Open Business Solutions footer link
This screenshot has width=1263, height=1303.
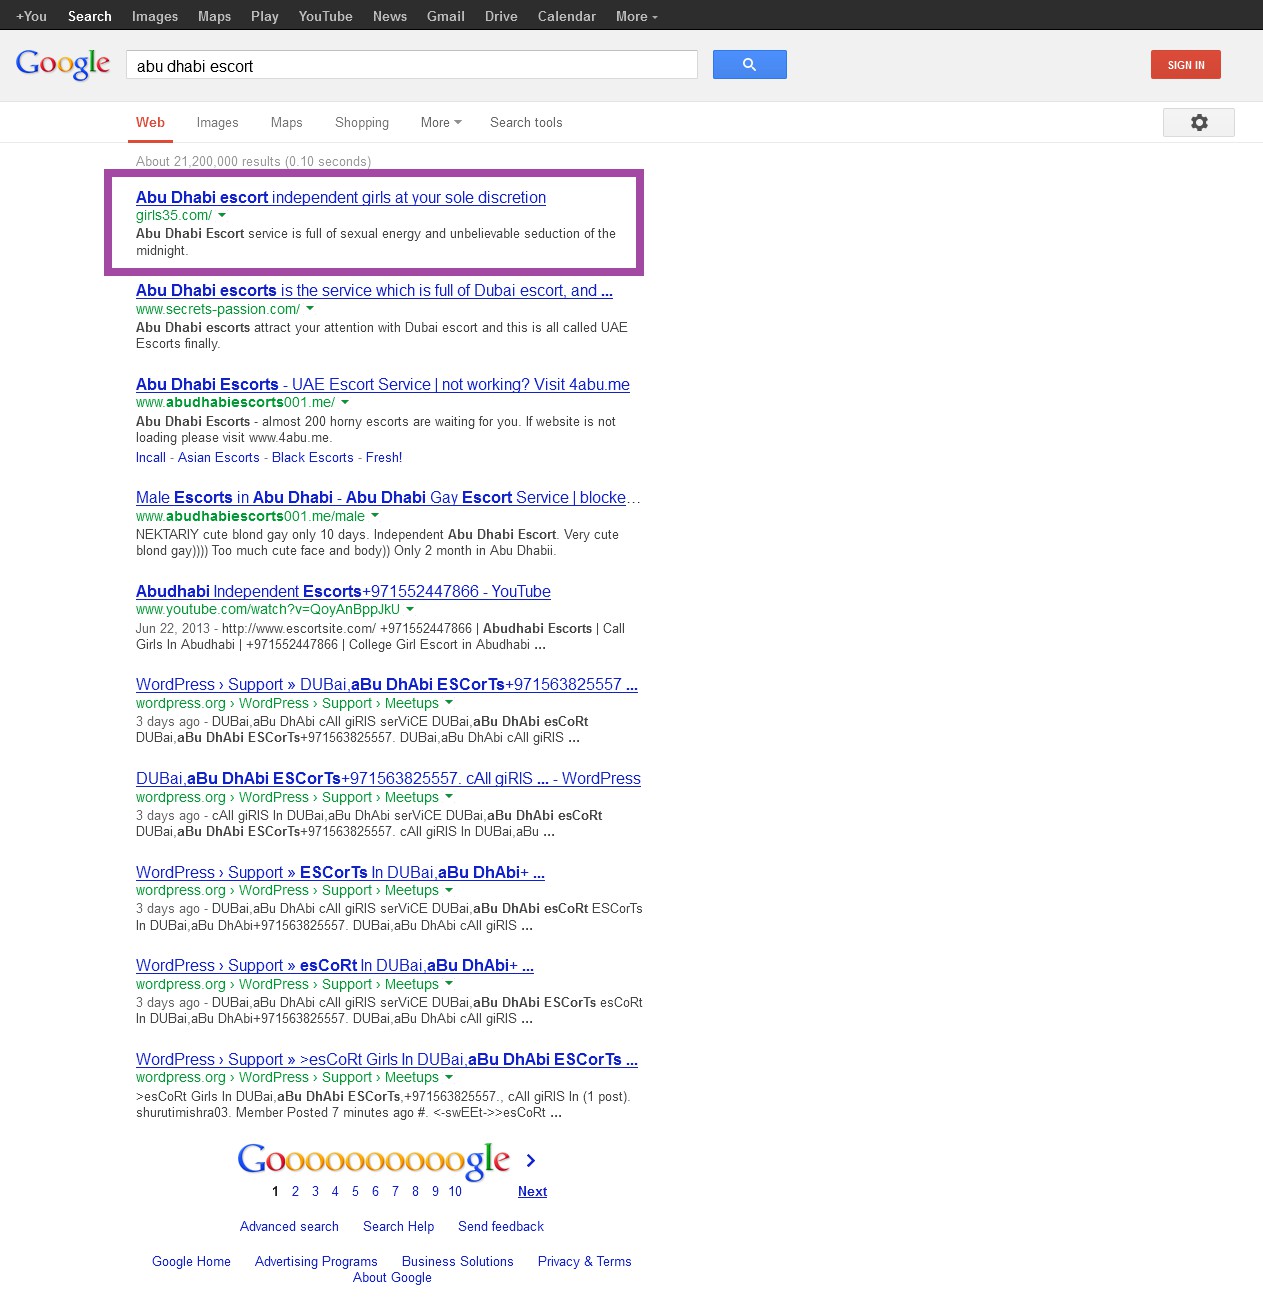click(x=457, y=1261)
